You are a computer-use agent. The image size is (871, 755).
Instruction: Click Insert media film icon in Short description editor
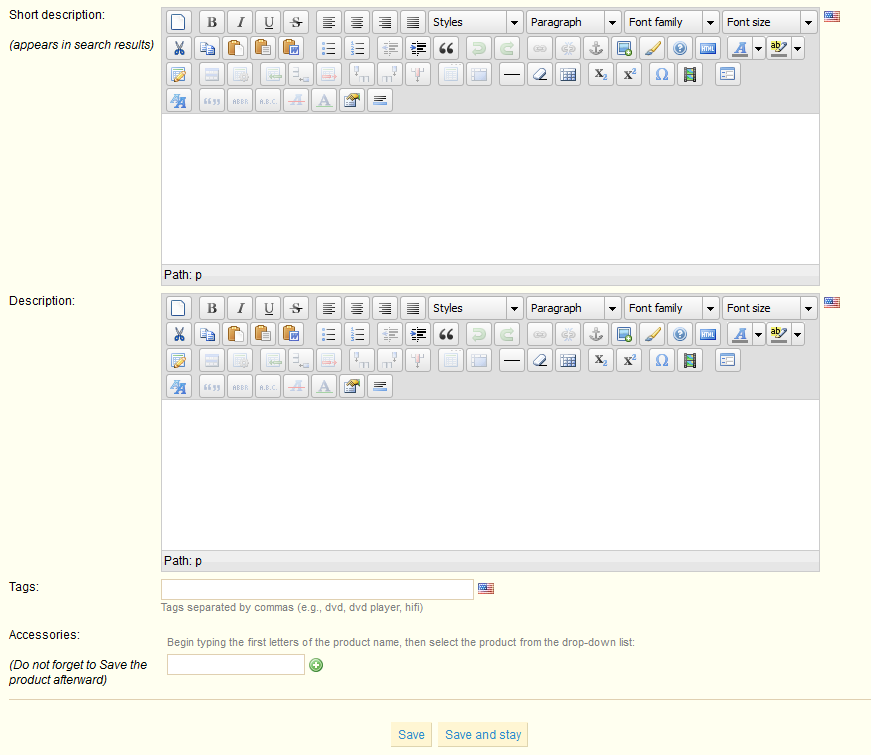(x=689, y=74)
